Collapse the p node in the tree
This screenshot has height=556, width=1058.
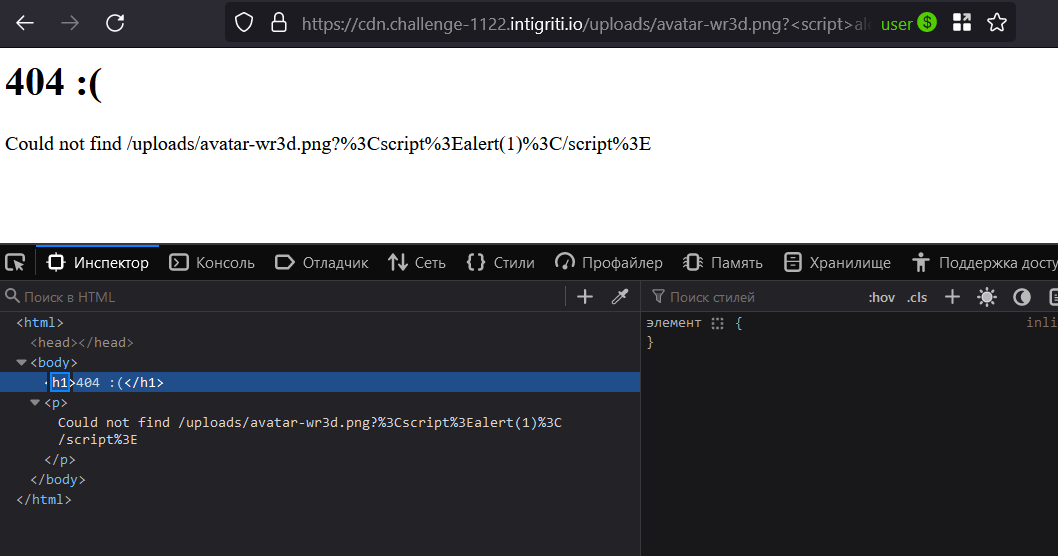(35, 403)
